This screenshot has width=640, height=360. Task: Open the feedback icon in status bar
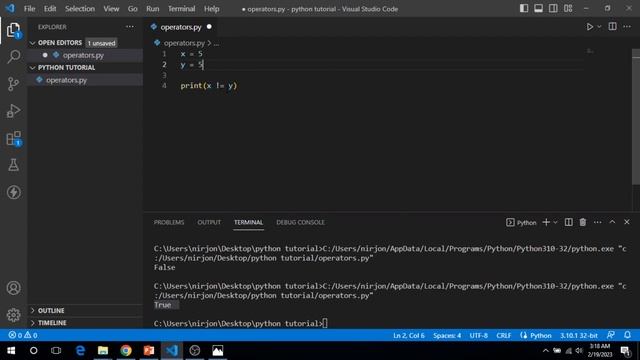click(611, 335)
